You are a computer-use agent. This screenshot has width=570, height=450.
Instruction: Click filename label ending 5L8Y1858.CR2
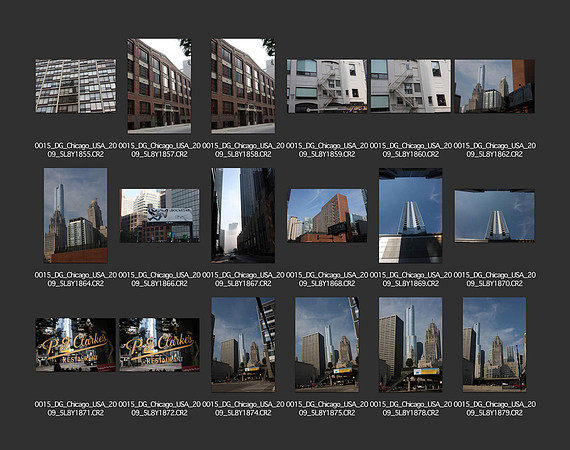coord(243,150)
